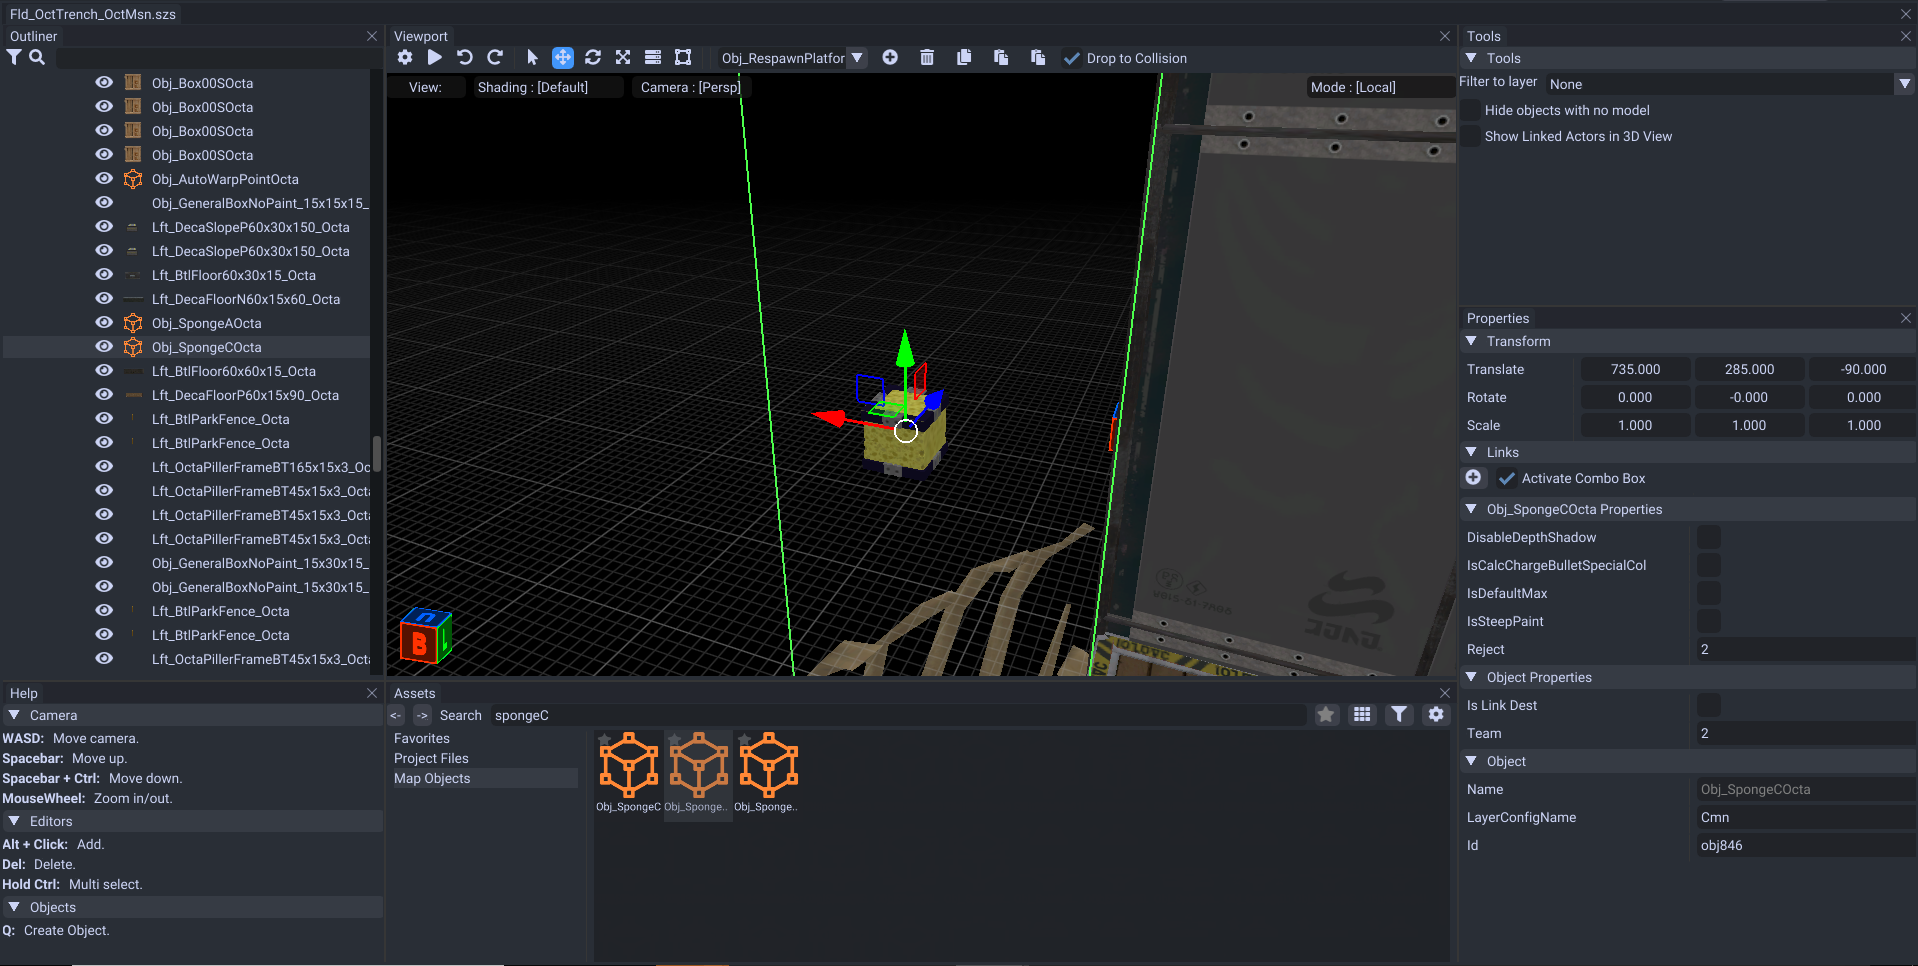Select the multi-gizmo list tool
The width and height of the screenshot is (1918, 966).
click(653, 58)
